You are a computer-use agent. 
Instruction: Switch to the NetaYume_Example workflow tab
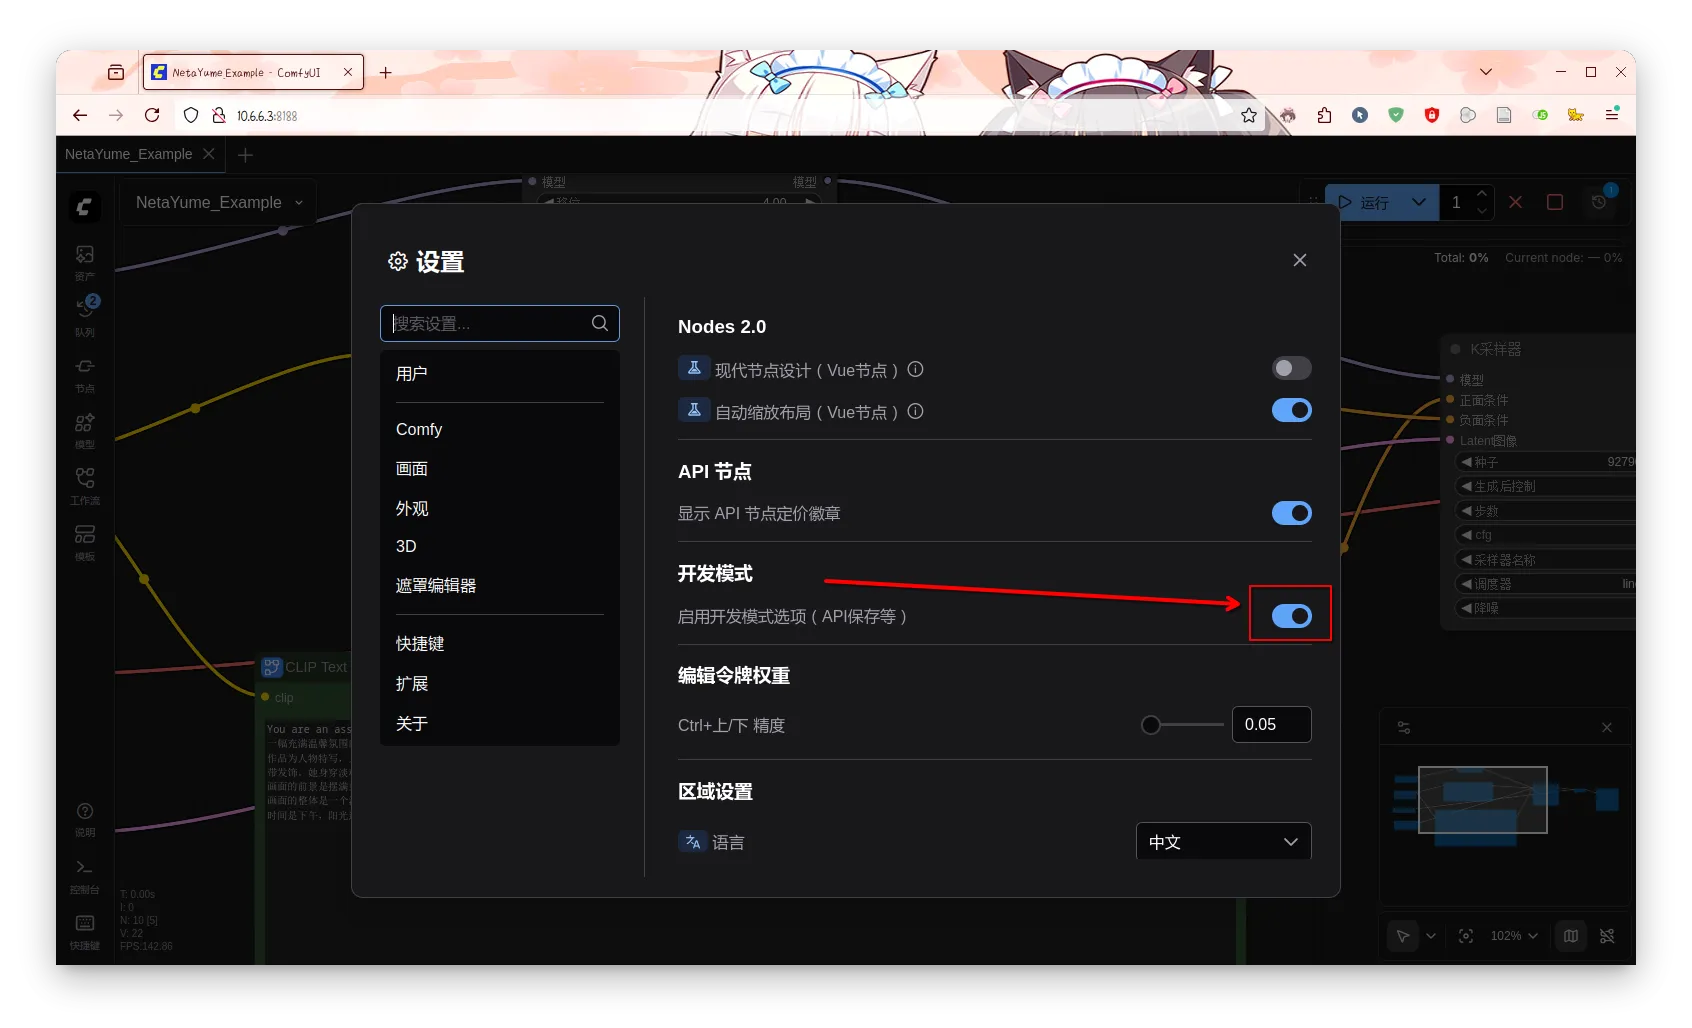tap(127, 154)
